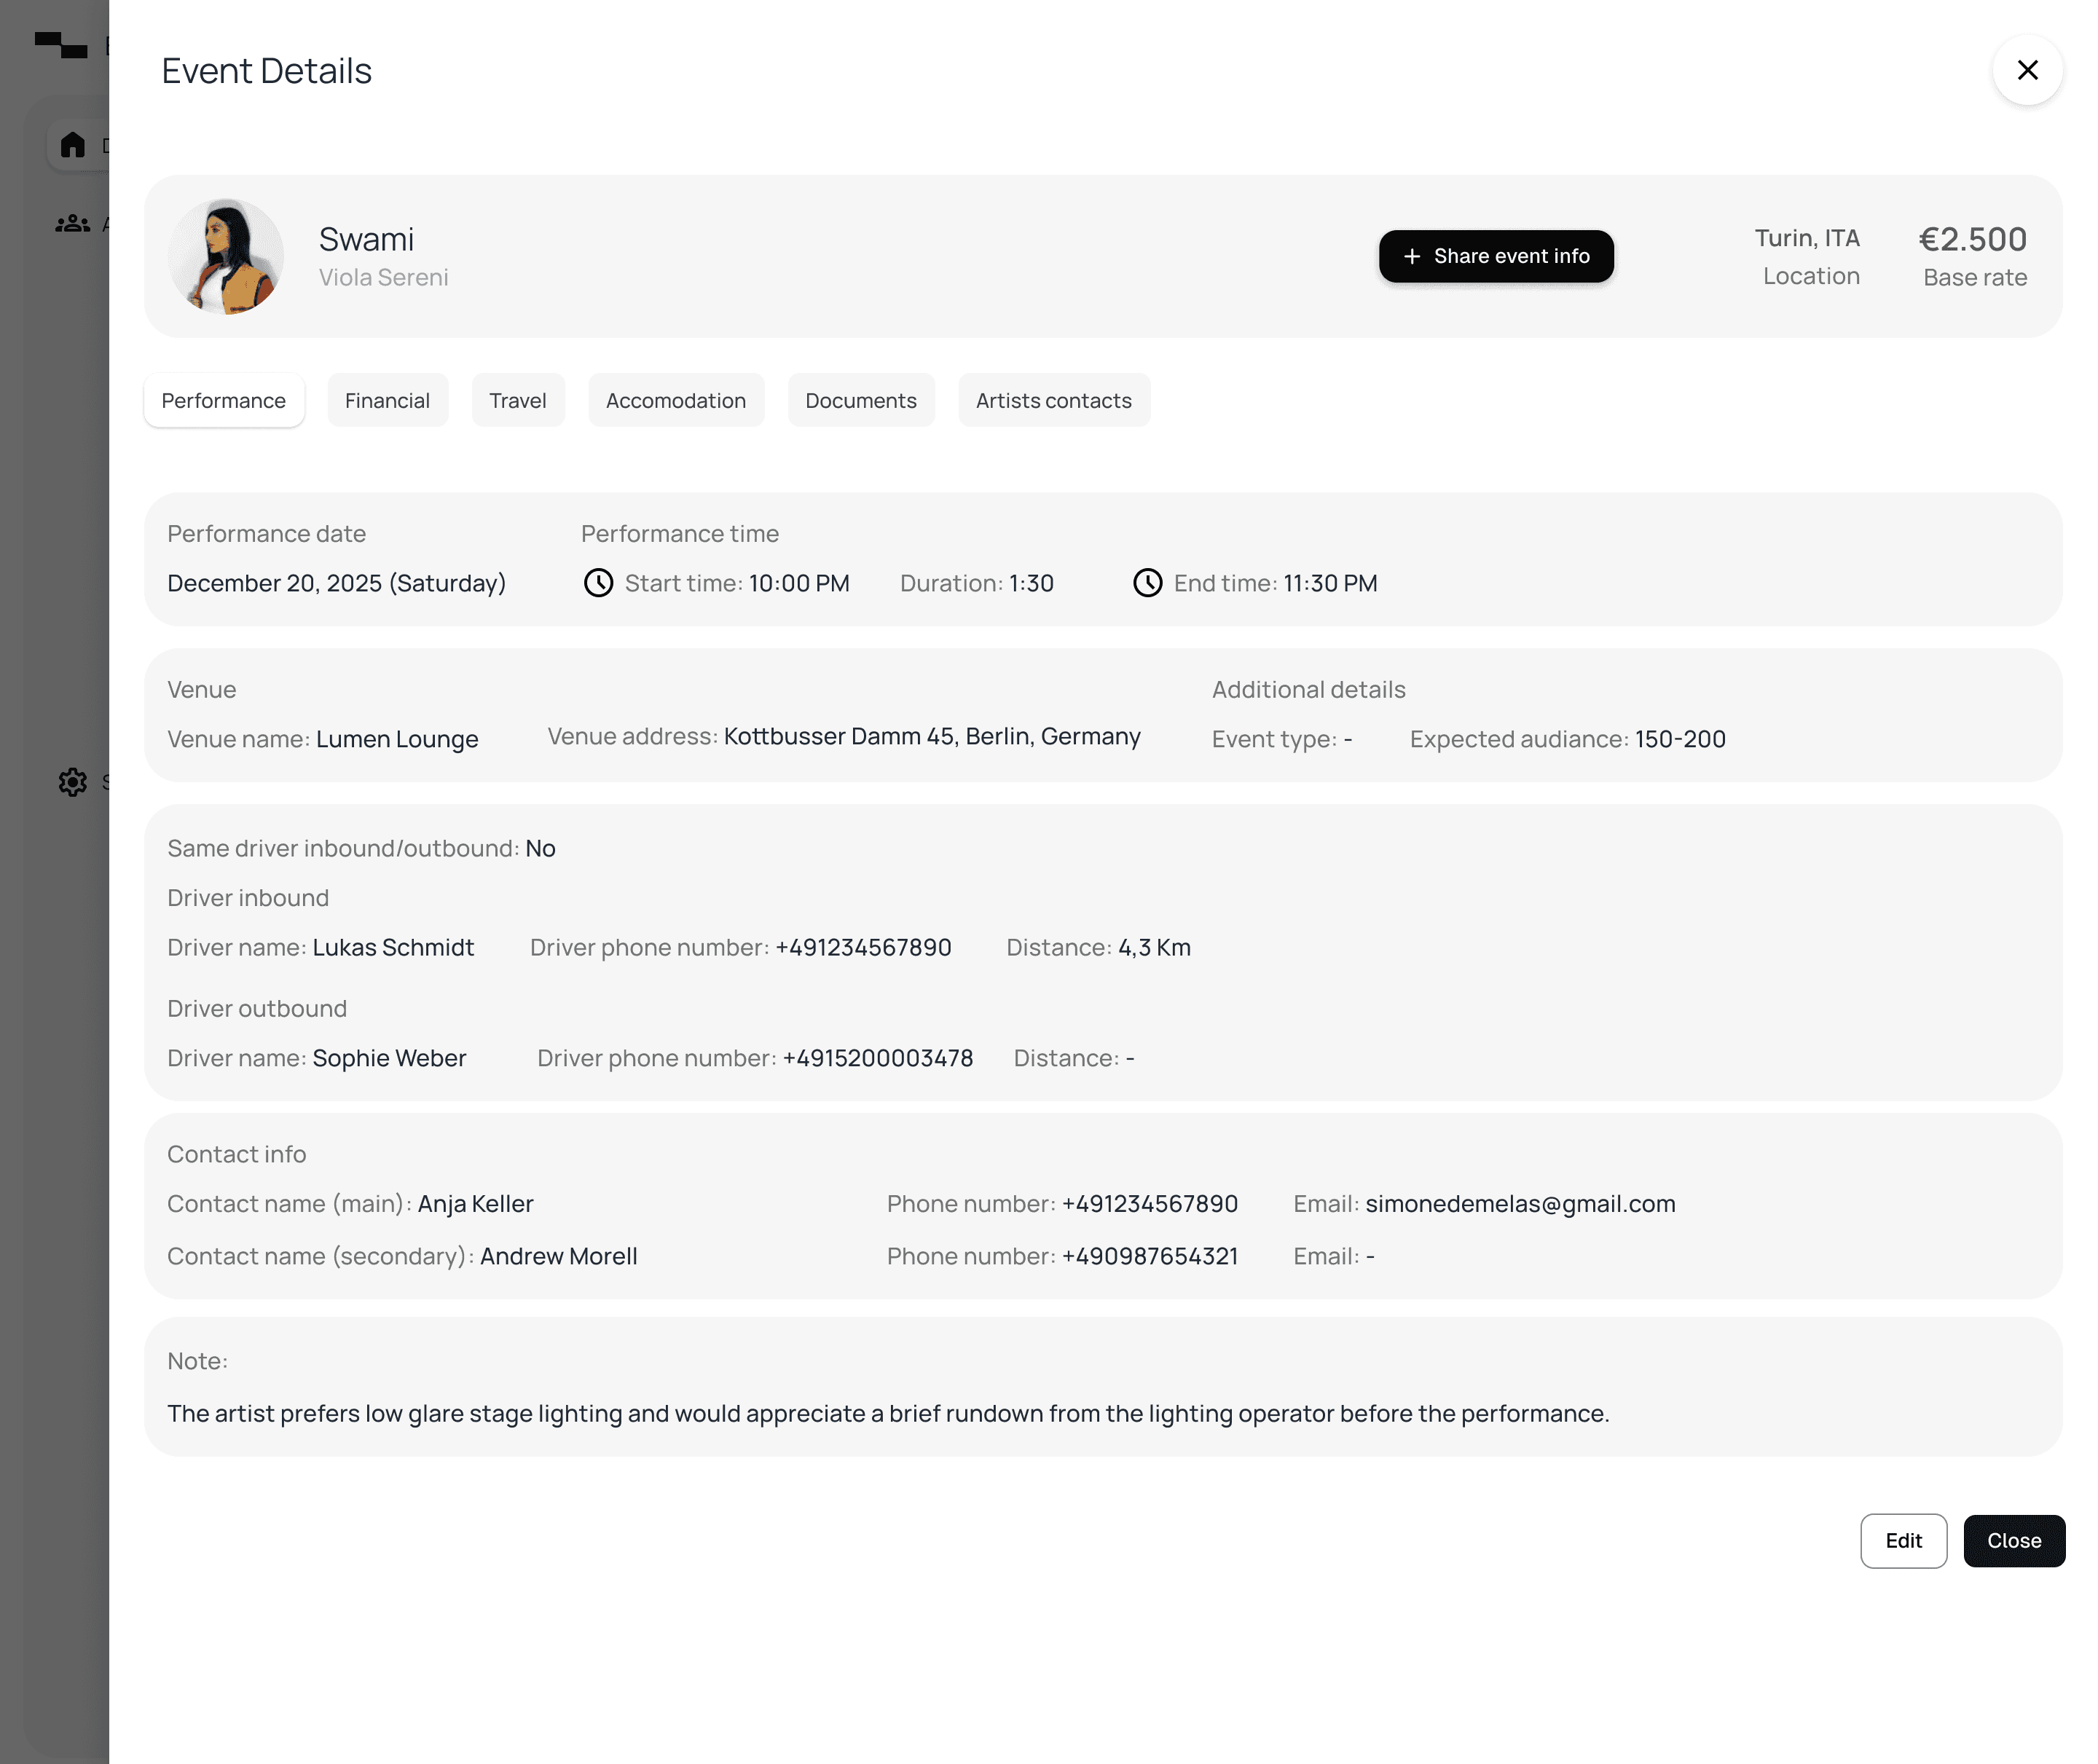The width and height of the screenshot is (2098, 1764).
Task: Select the Accomodation tab
Action: (x=675, y=400)
